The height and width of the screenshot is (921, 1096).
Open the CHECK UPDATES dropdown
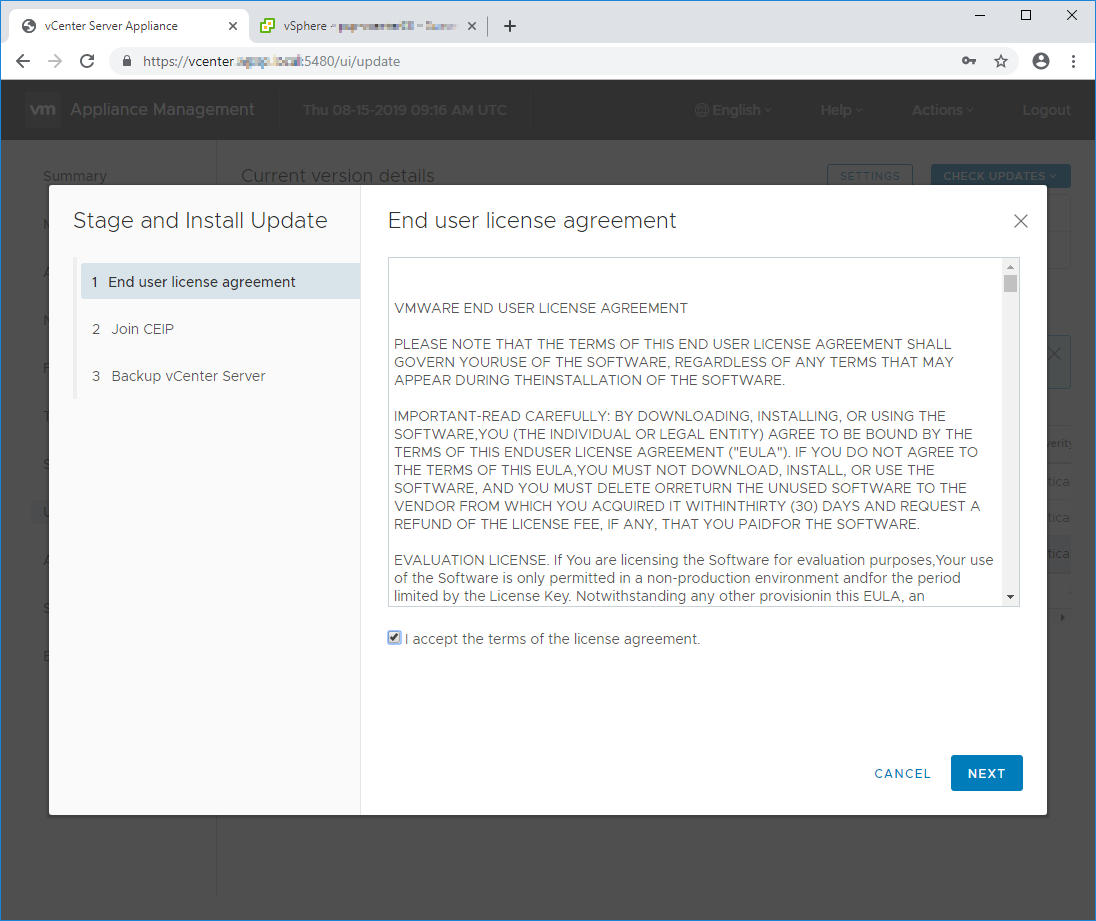[1000, 176]
